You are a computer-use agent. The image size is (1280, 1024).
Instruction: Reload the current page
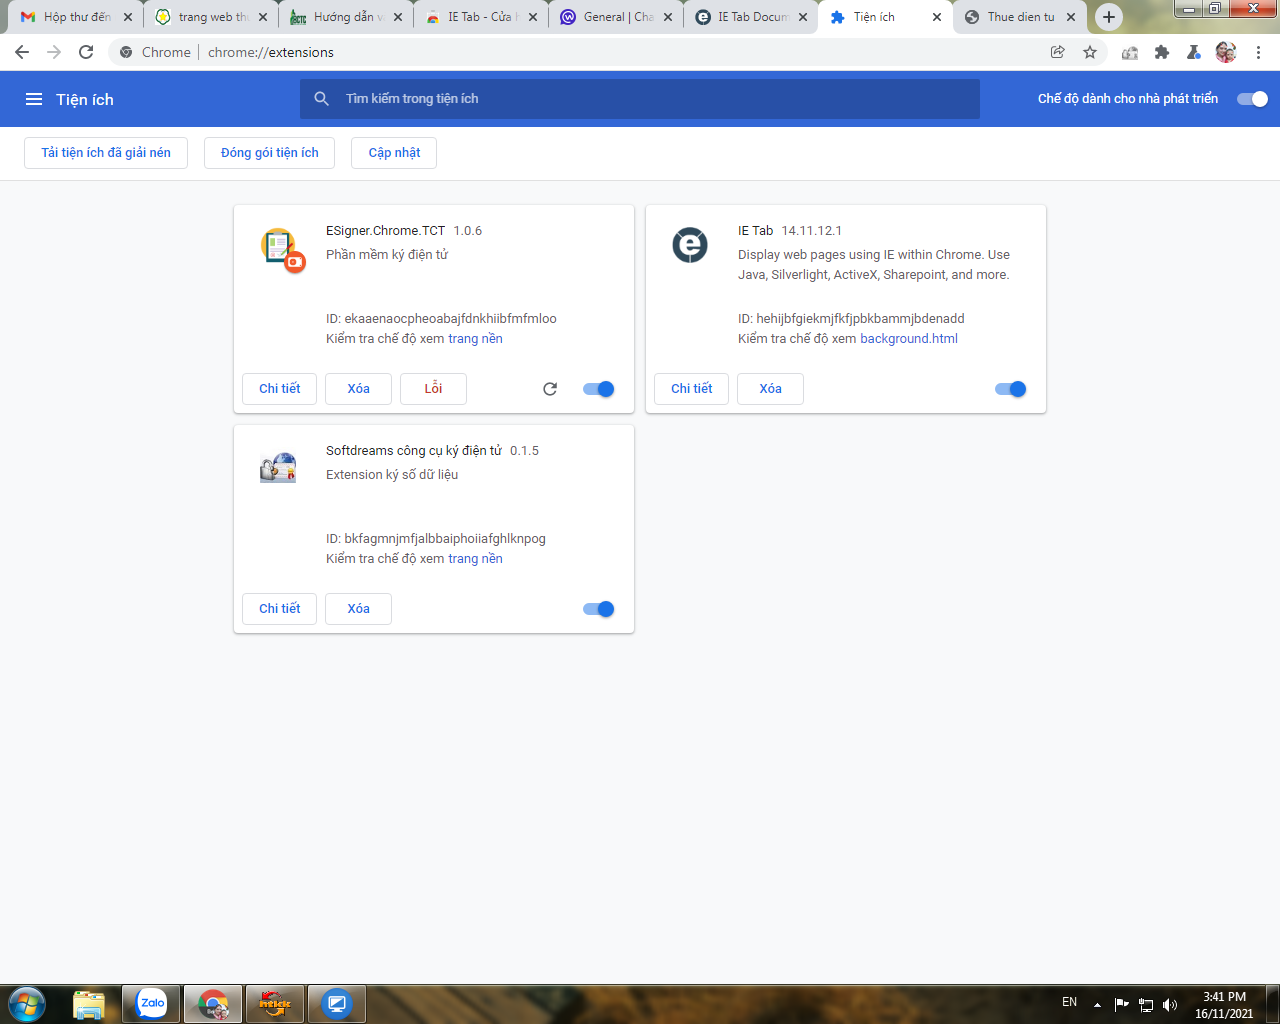[x=86, y=52]
